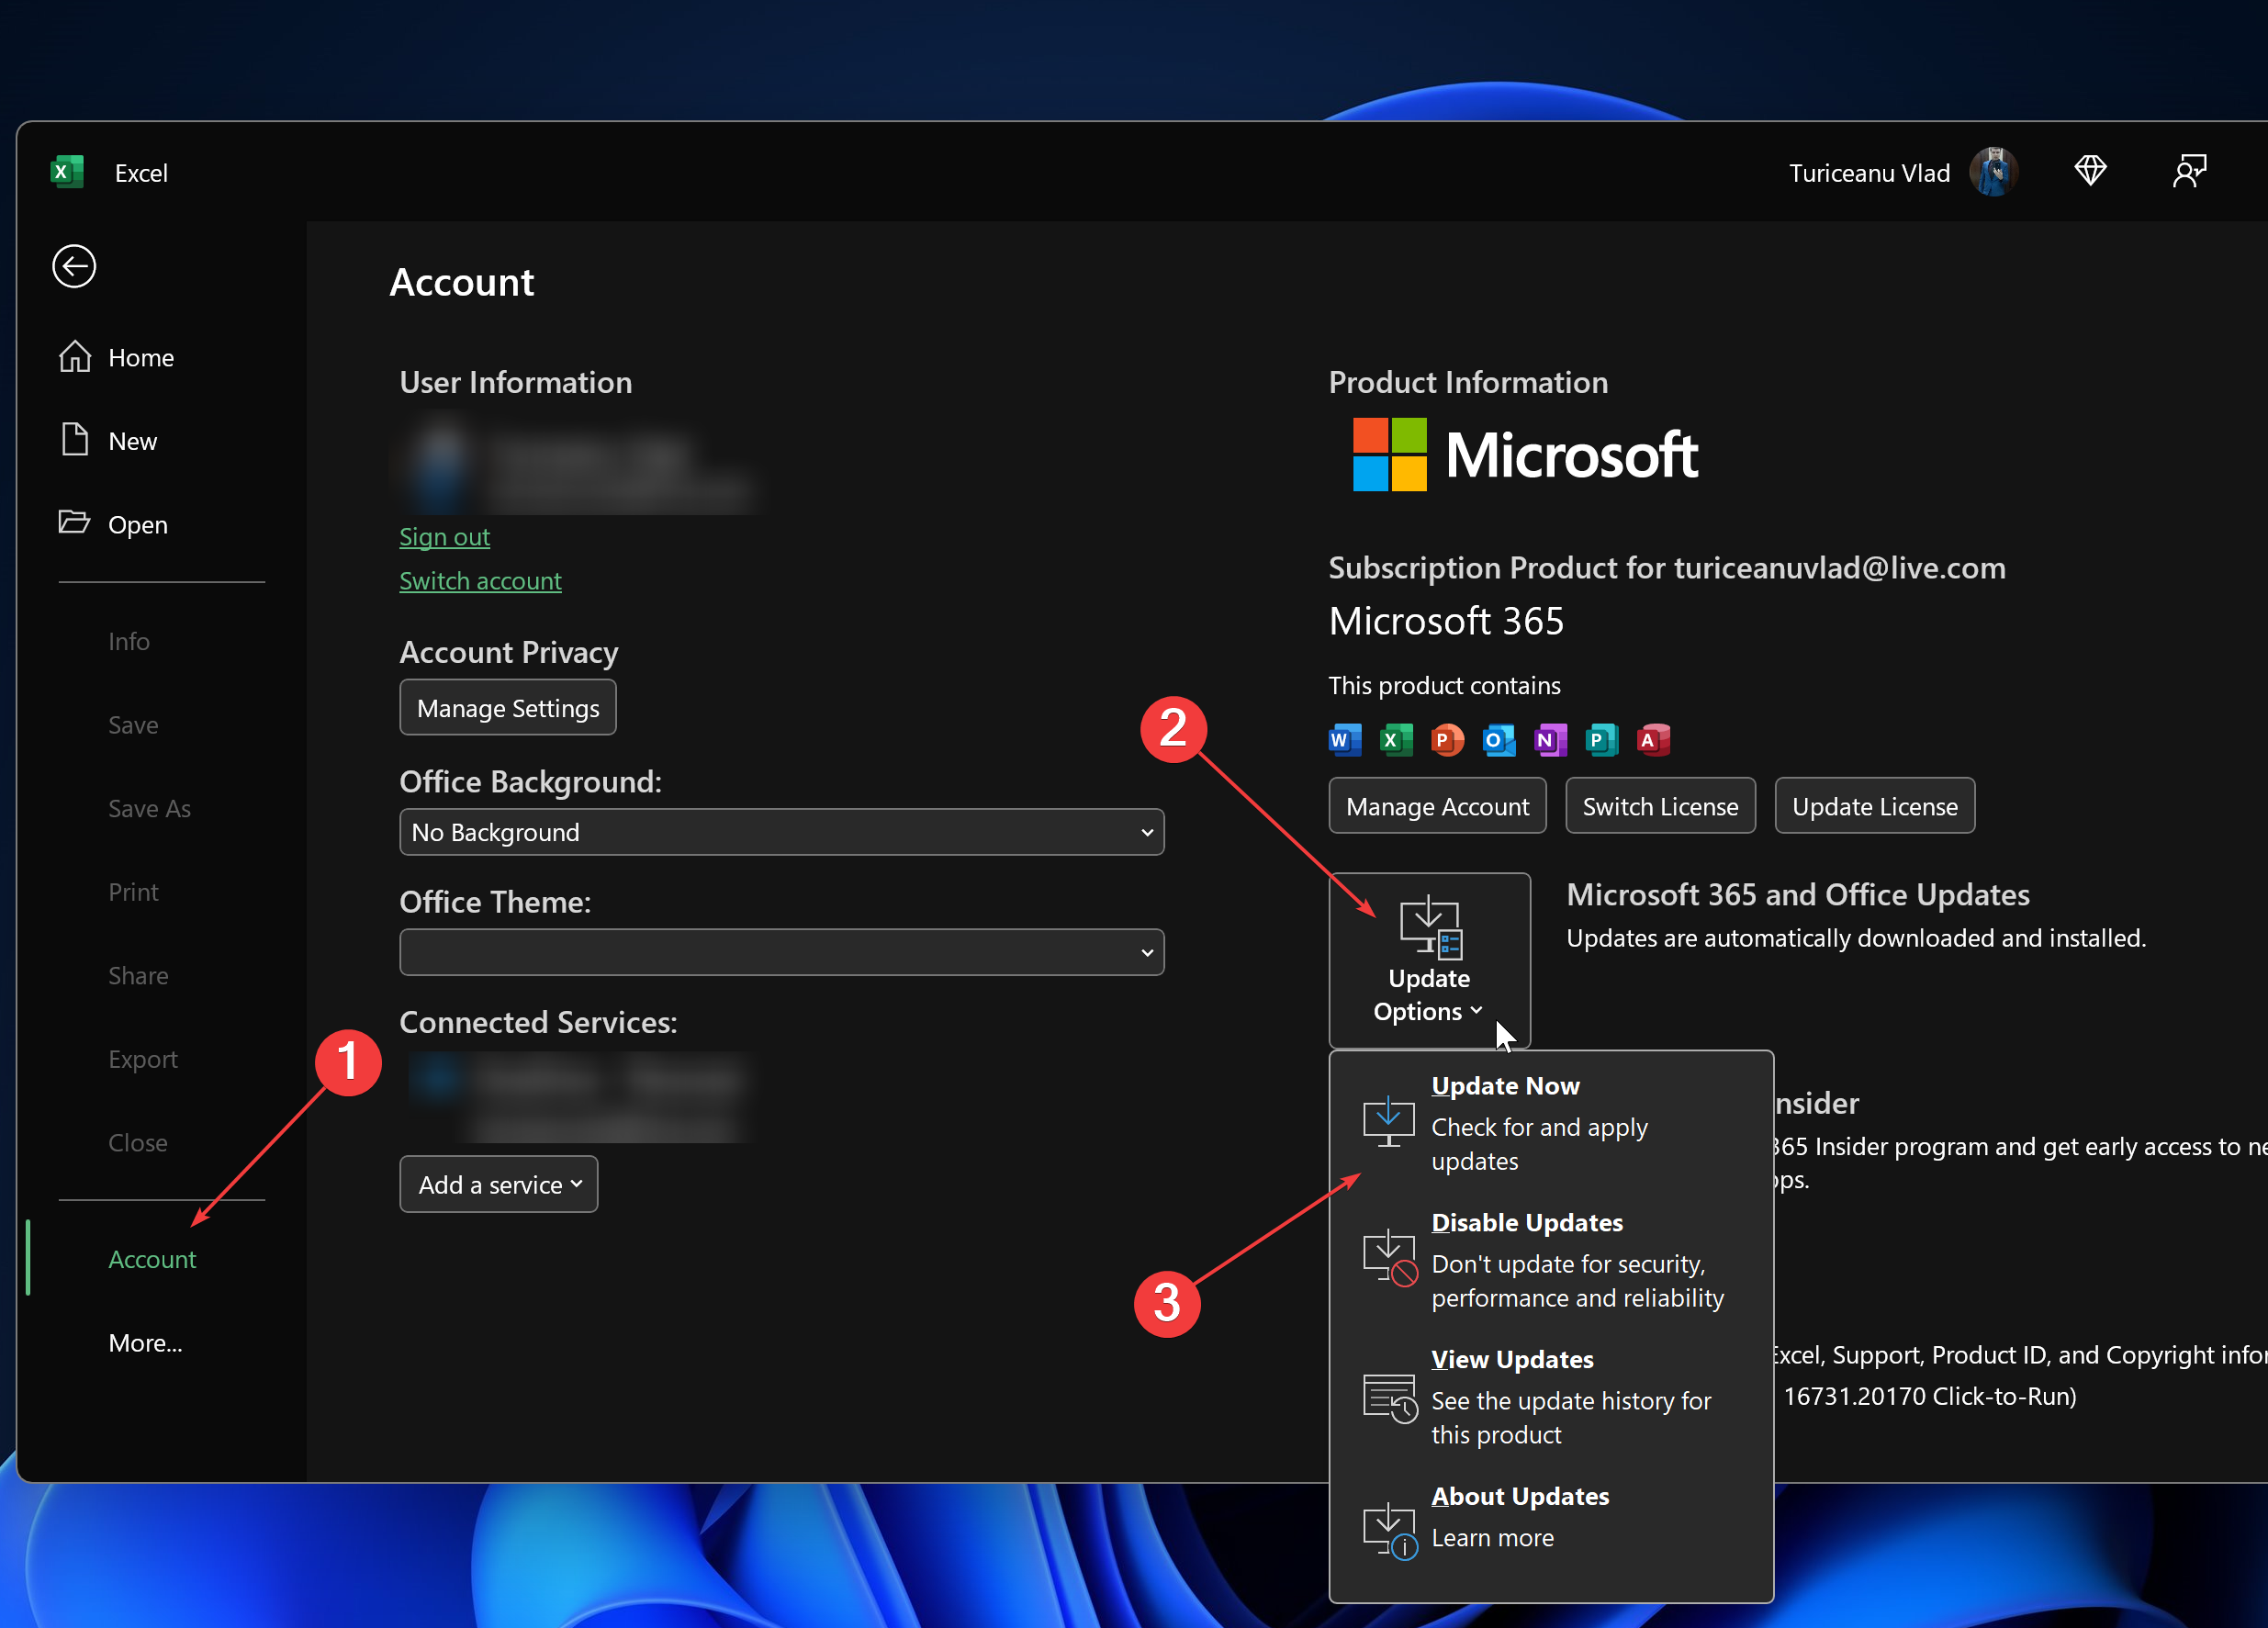Image resolution: width=2268 pixels, height=1628 pixels.
Task: Choose Update Now from the menu
Action: click(1550, 1123)
